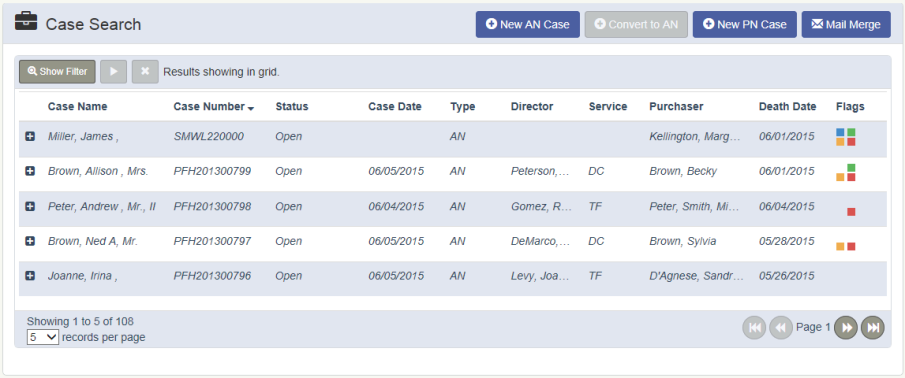The height and width of the screenshot is (378, 905).
Task: Show the filter panel
Action: 57,72
